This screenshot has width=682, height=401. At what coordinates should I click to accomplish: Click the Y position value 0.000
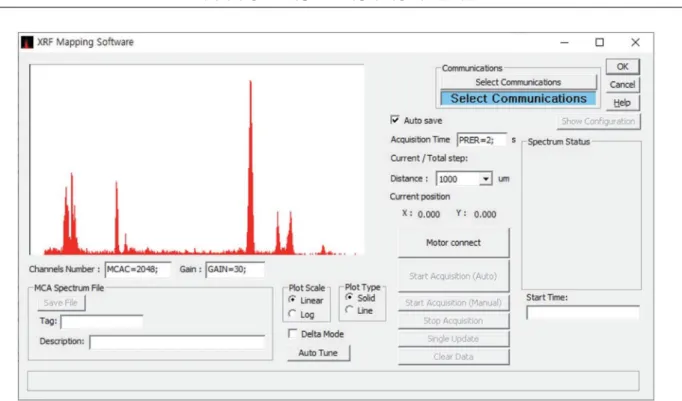click(x=485, y=214)
